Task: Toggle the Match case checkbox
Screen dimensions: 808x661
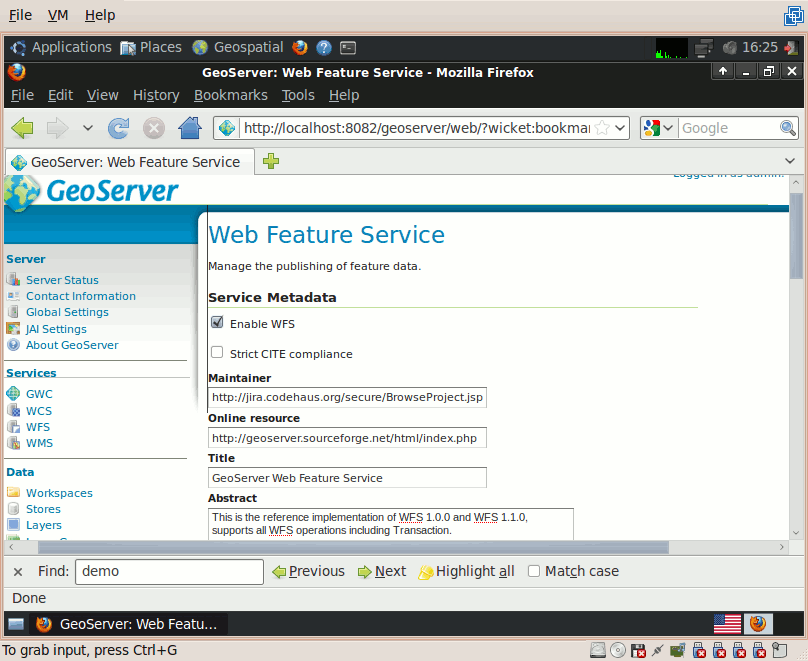Action: 534,571
